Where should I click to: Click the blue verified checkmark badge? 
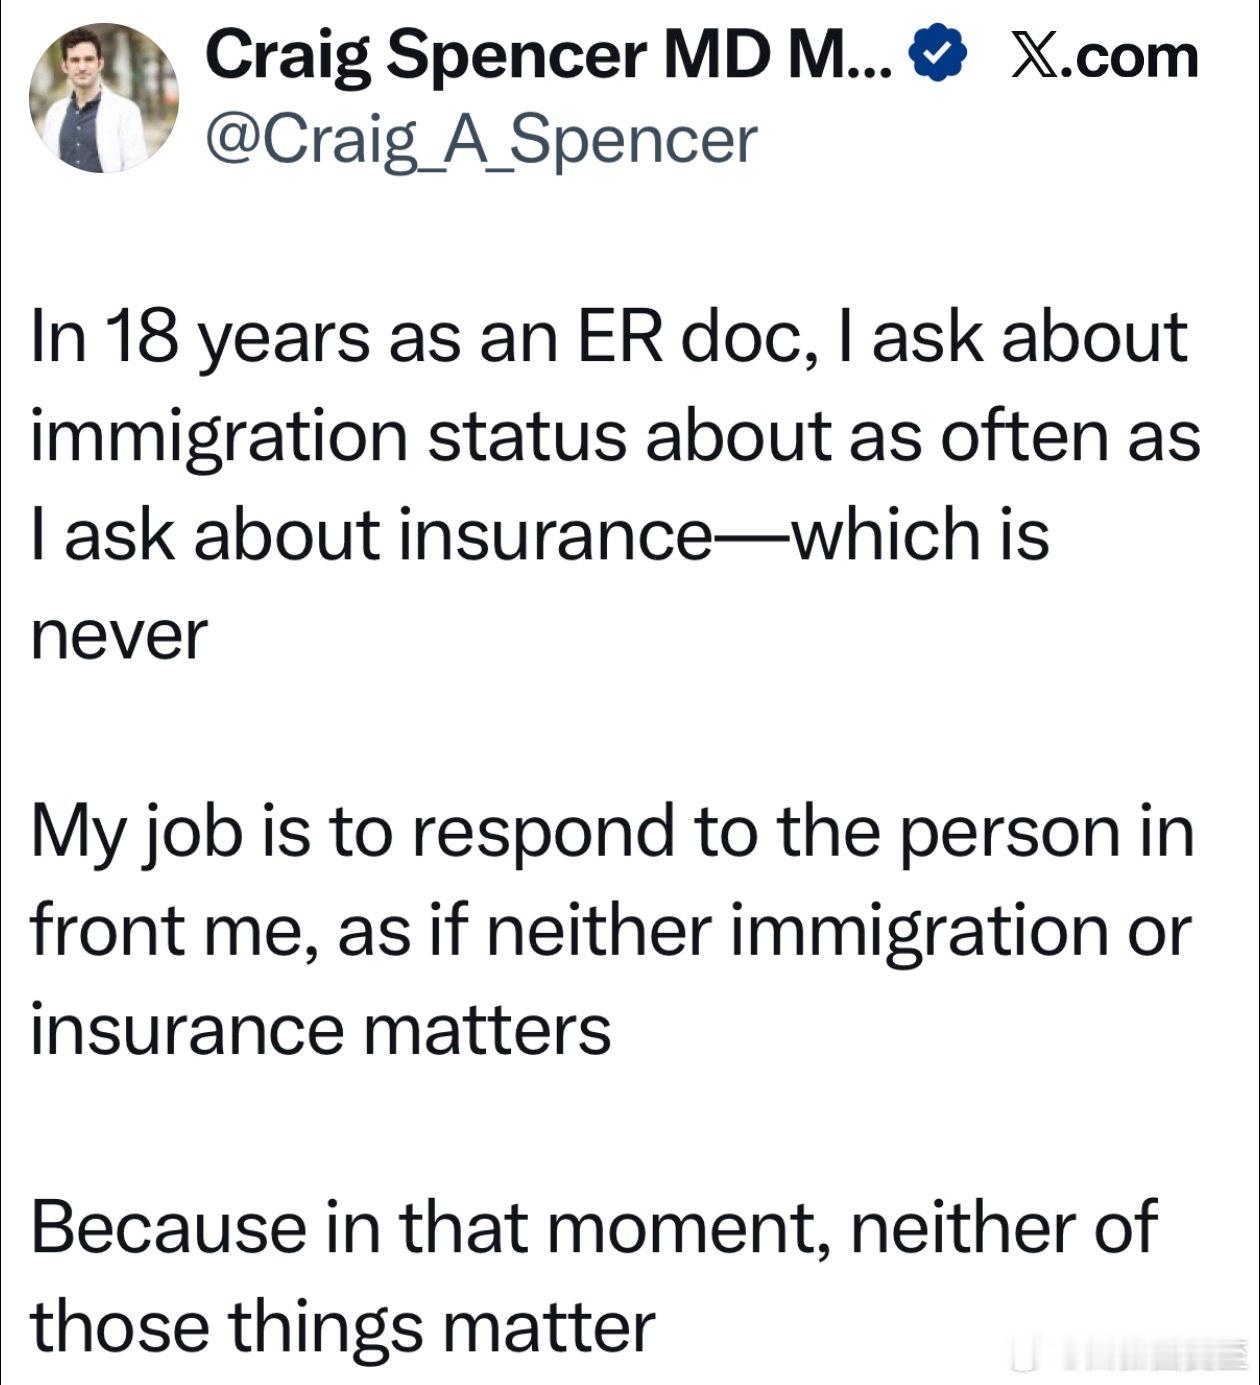coord(936,55)
